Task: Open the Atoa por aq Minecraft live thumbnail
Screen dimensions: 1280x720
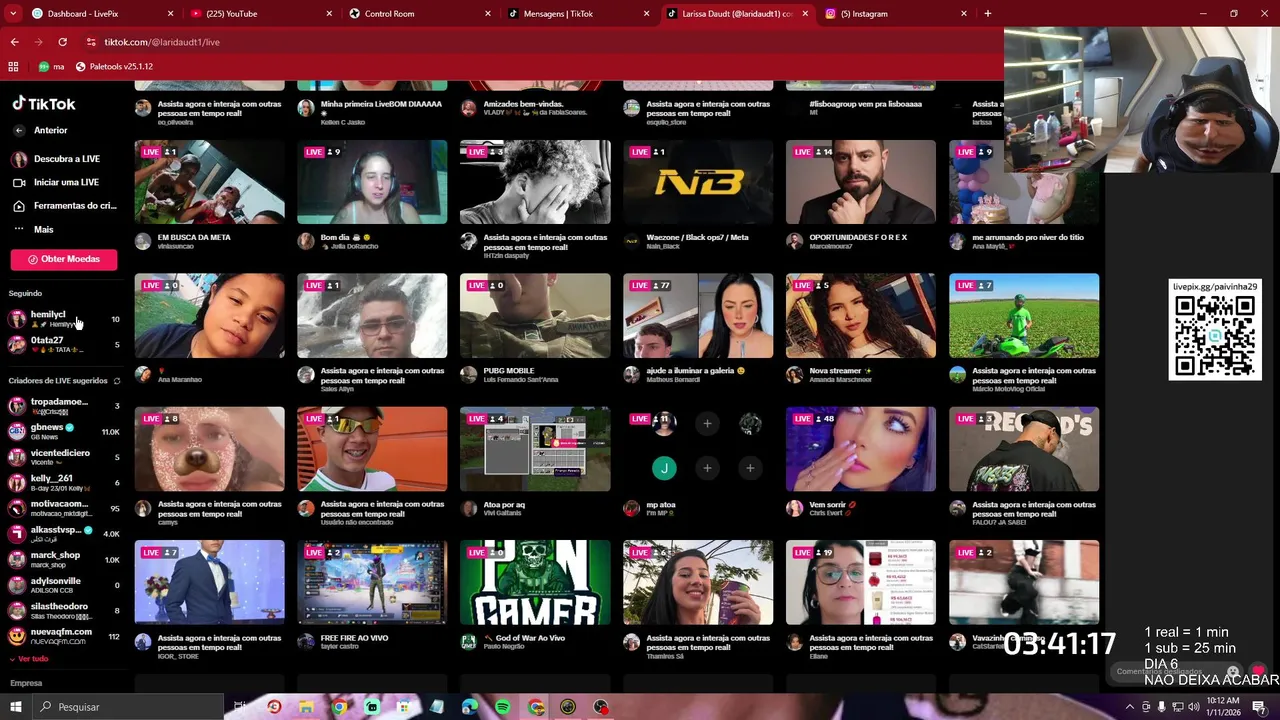Action: 535,449
